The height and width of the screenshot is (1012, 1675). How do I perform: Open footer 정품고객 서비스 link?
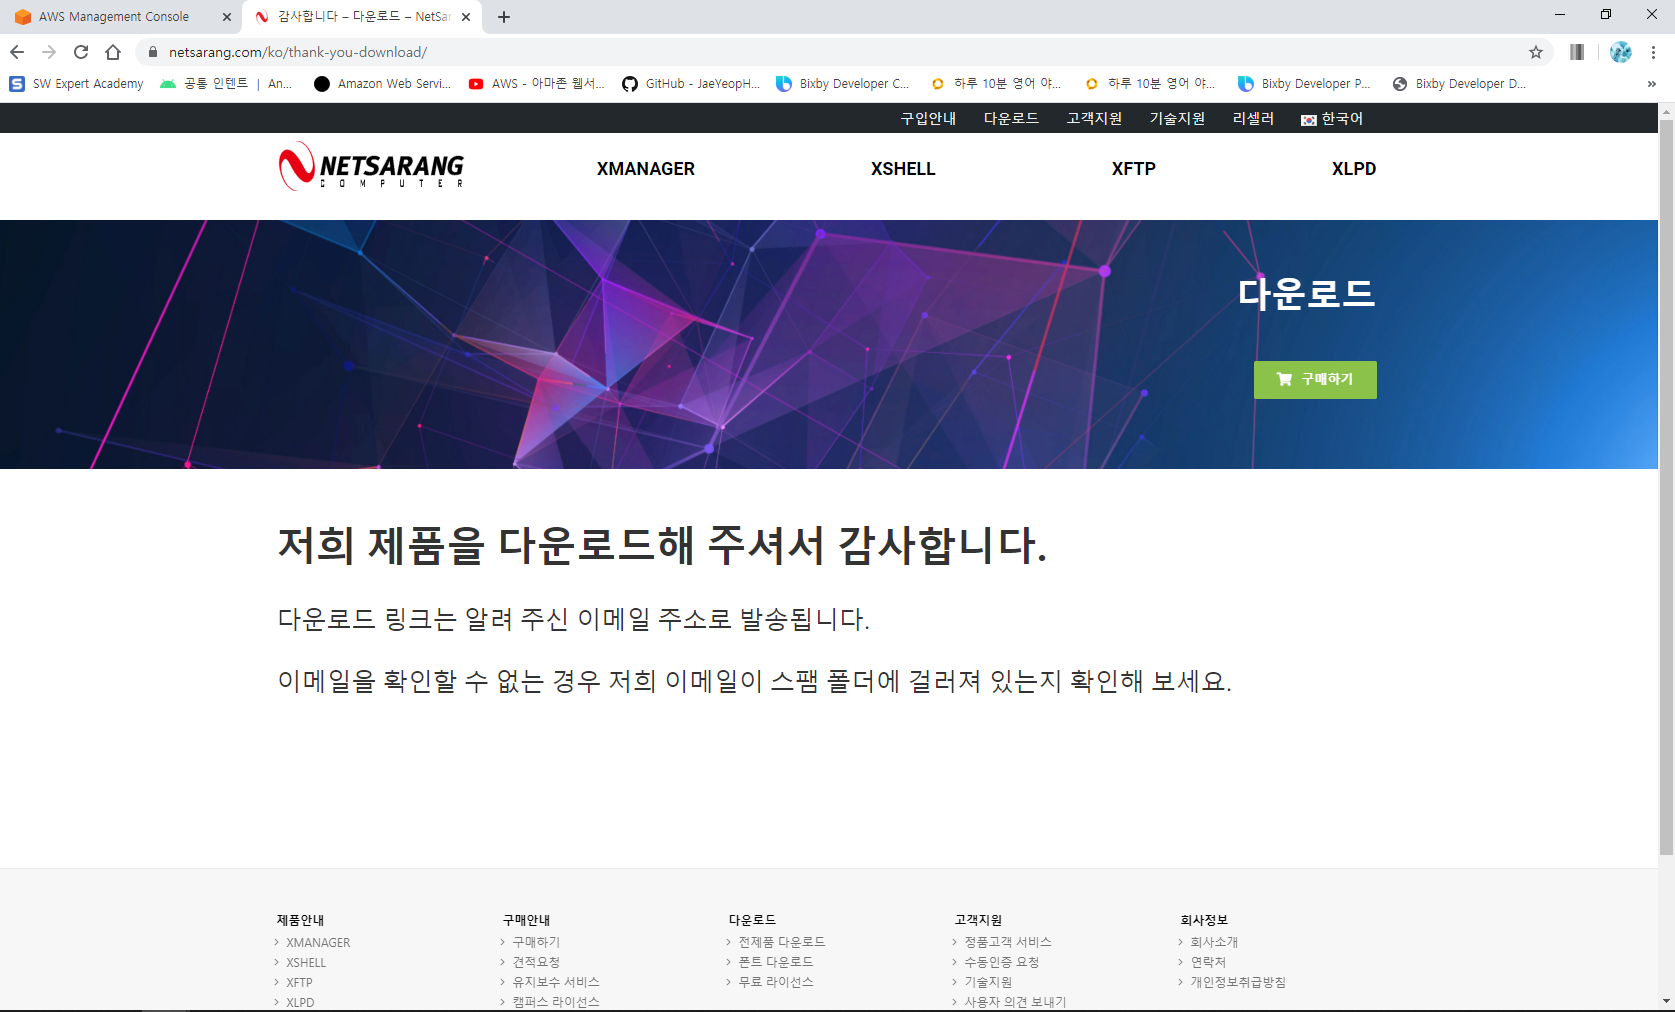[x=1008, y=942]
